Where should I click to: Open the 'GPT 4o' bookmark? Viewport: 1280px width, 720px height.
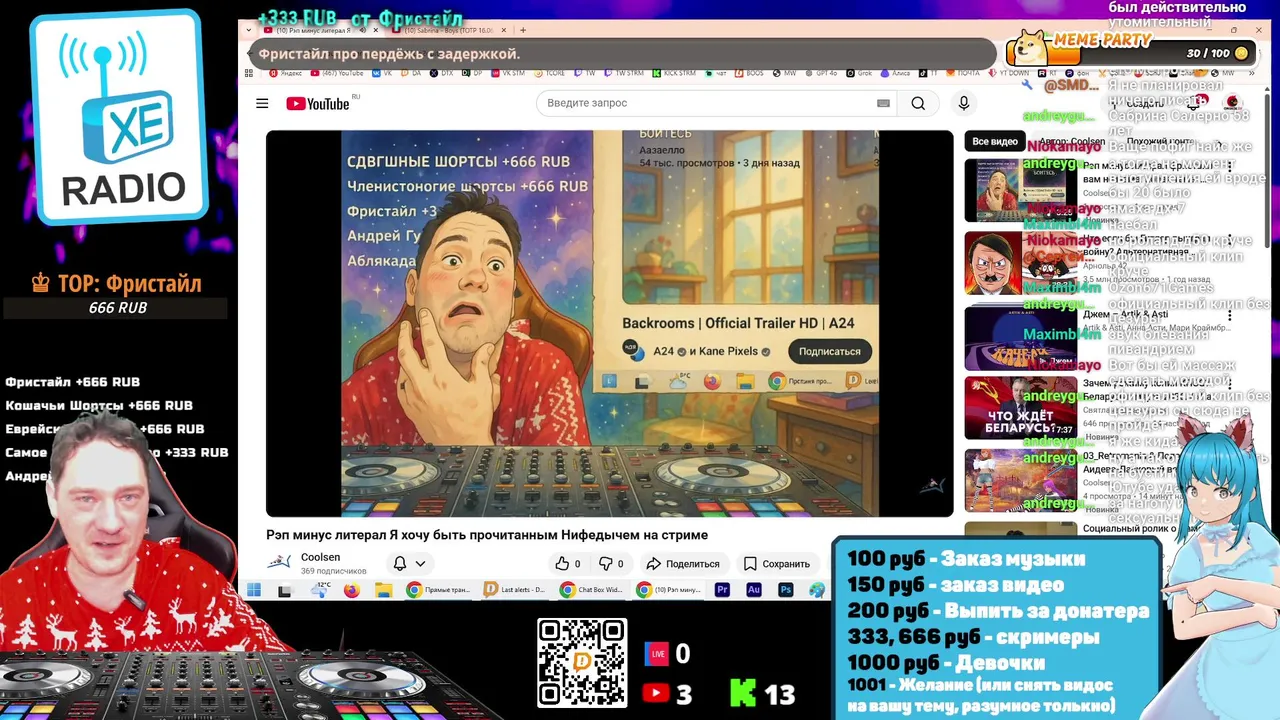point(821,73)
